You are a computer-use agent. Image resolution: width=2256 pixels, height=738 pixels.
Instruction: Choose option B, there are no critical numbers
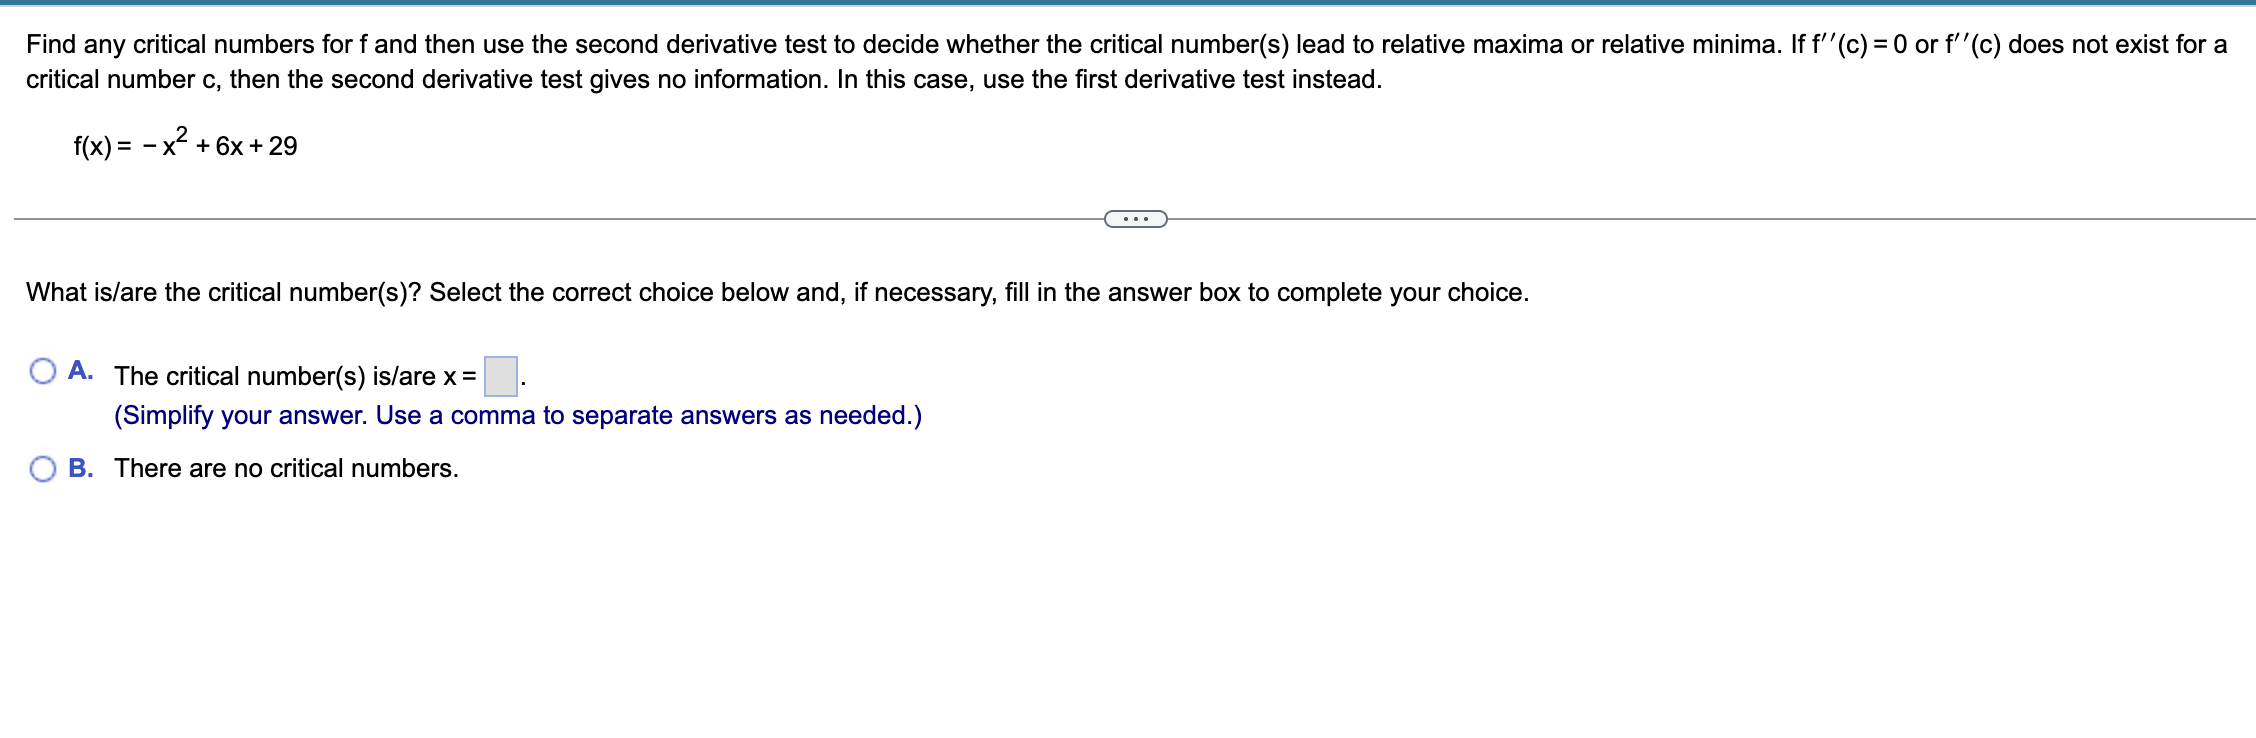click(x=43, y=466)
